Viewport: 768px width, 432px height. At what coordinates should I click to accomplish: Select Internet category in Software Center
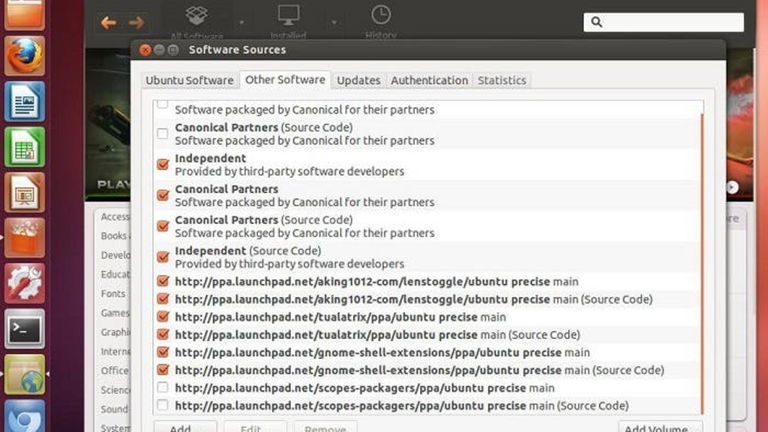(x=115, y=351)
